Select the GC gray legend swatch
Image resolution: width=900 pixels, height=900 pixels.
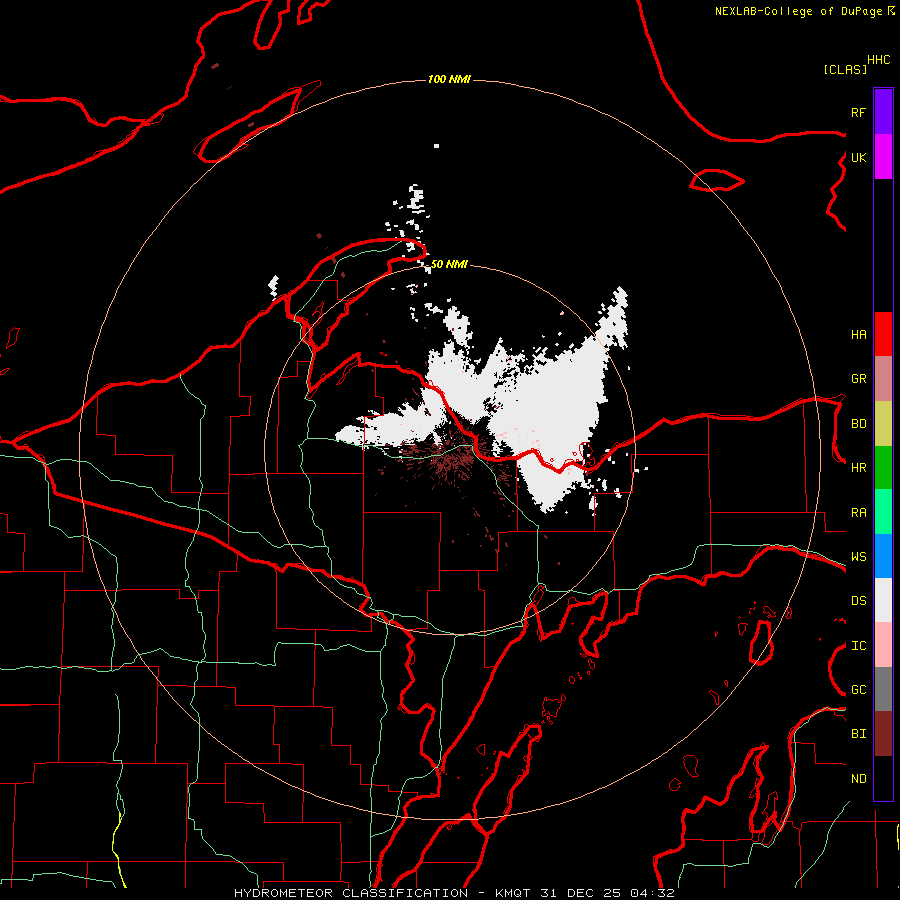[883, 689]
